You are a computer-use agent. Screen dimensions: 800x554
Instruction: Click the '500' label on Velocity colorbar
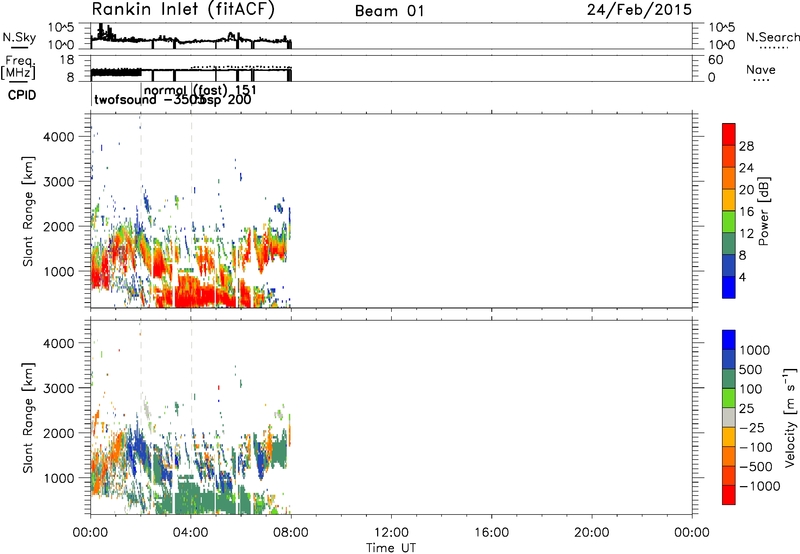752,370
